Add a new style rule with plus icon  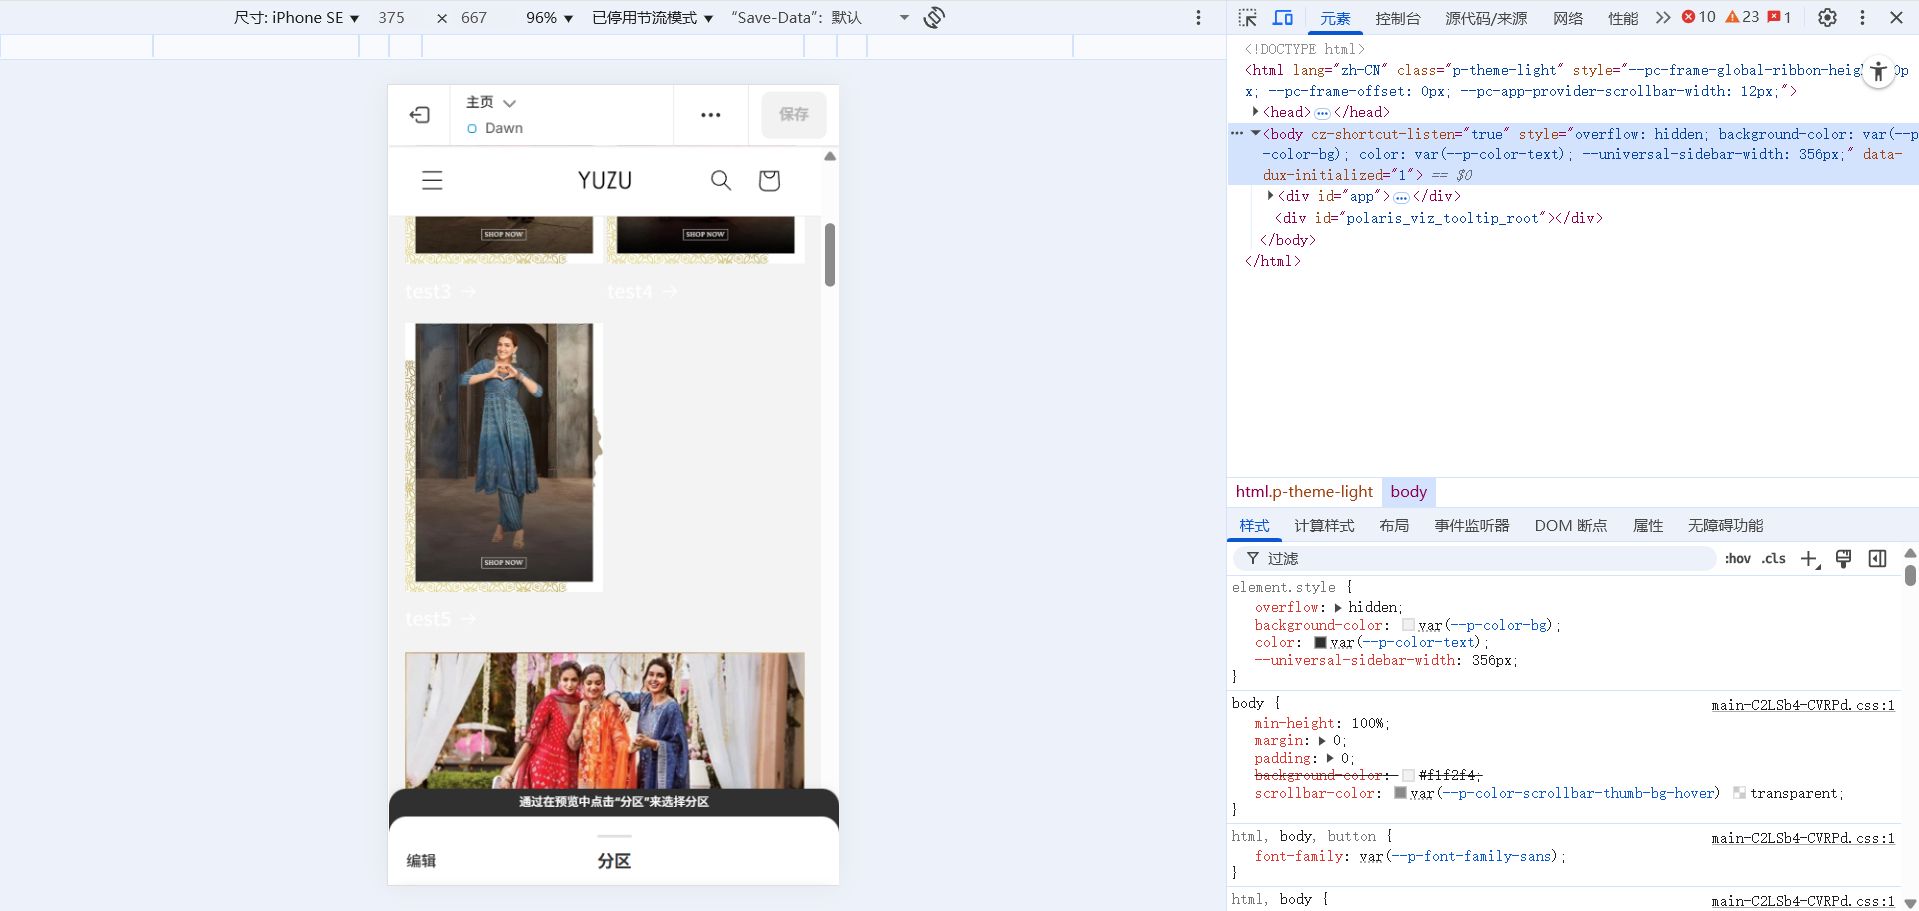1810,558
